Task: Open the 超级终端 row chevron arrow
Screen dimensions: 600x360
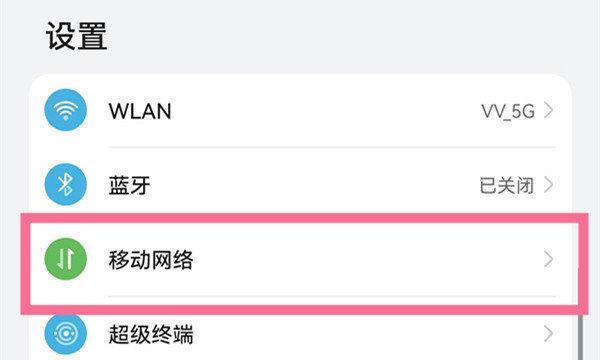Action: (x=549, y=334)
